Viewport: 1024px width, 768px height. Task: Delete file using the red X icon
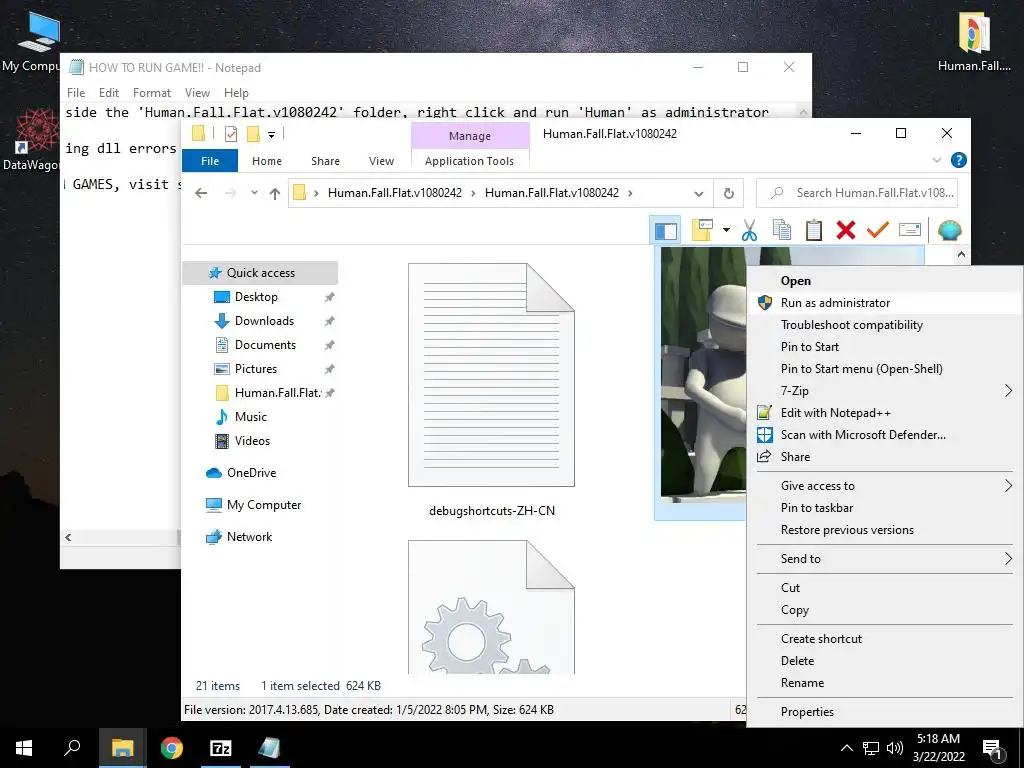(846, 231)
